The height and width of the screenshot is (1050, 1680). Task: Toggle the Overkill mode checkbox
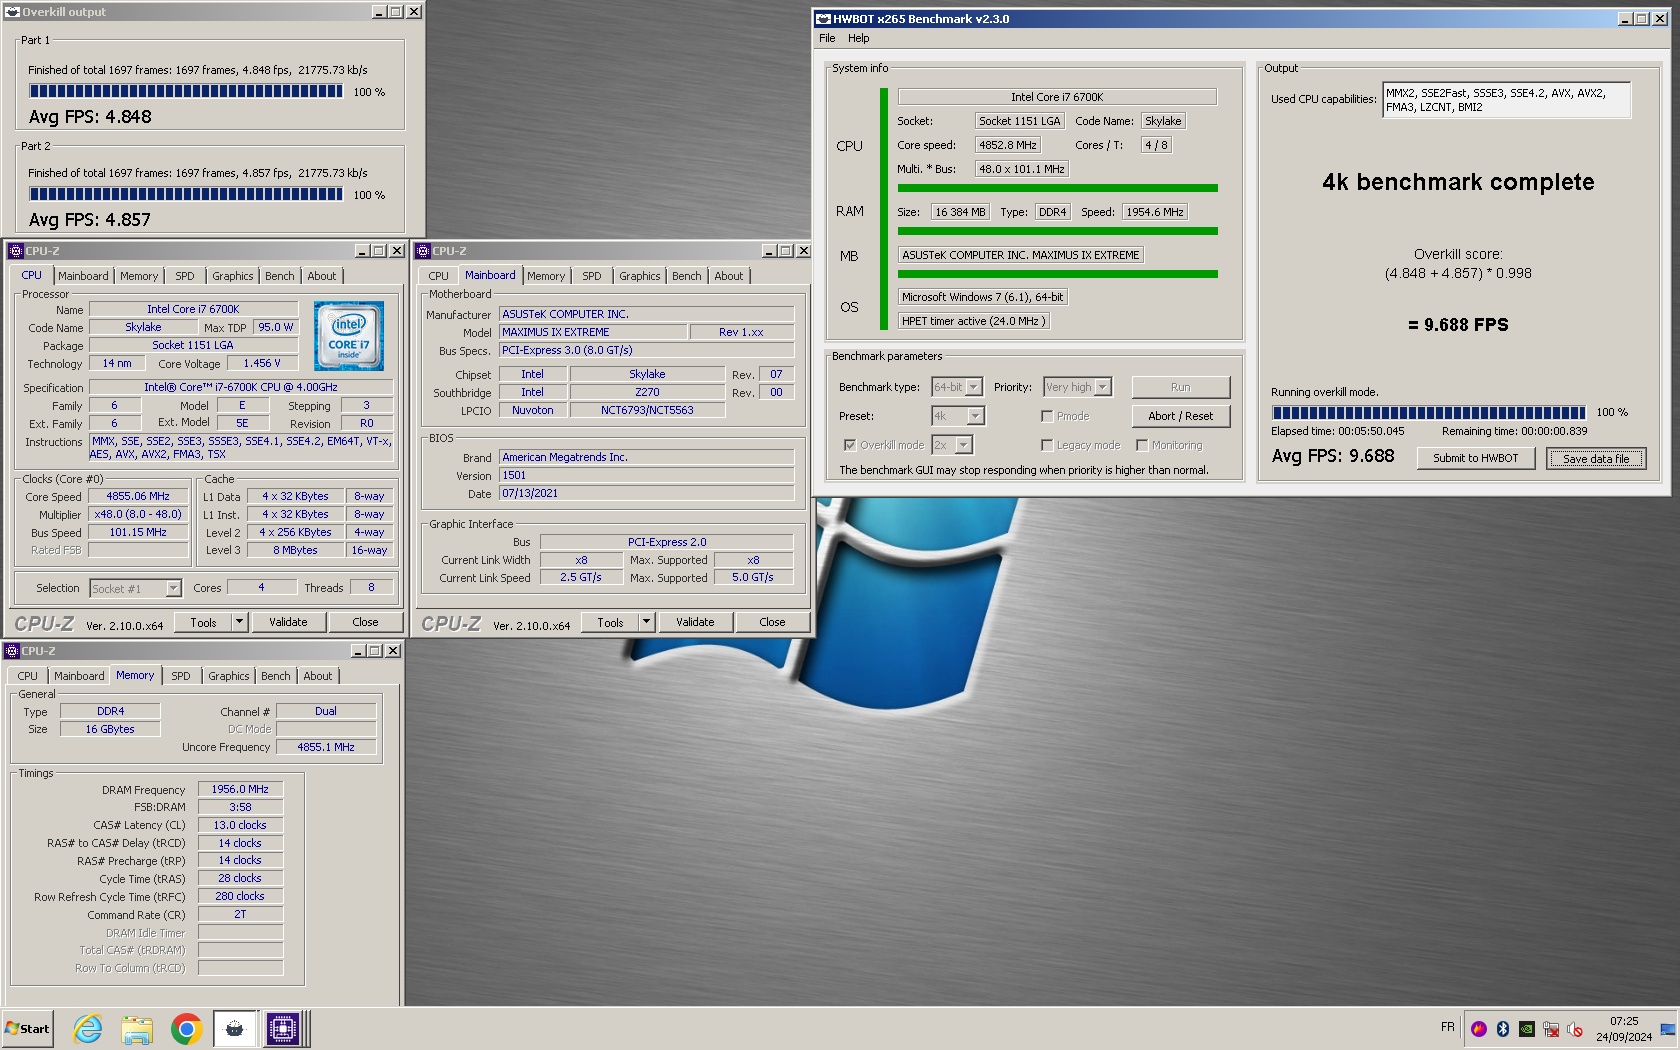pos(850,445)
